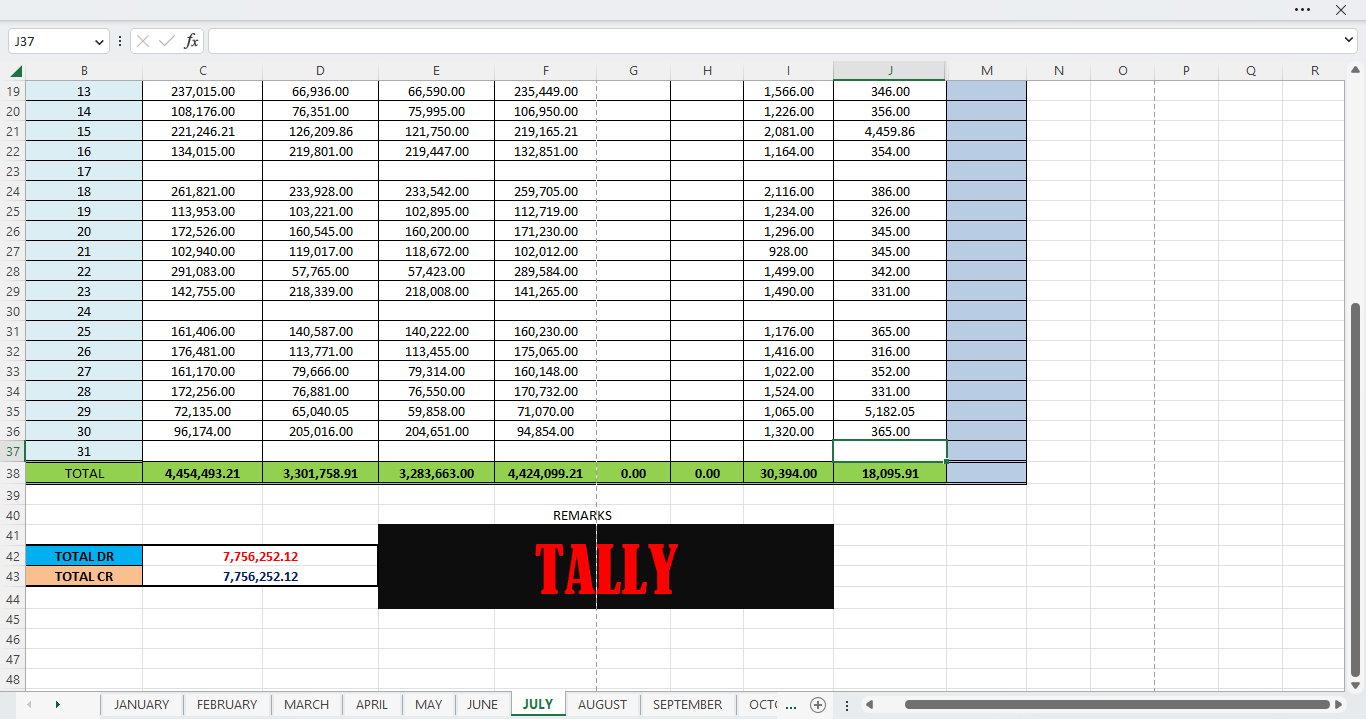1366x720 pixels.
Task: Click the REMARKS label cell
Action: [582, 515]
